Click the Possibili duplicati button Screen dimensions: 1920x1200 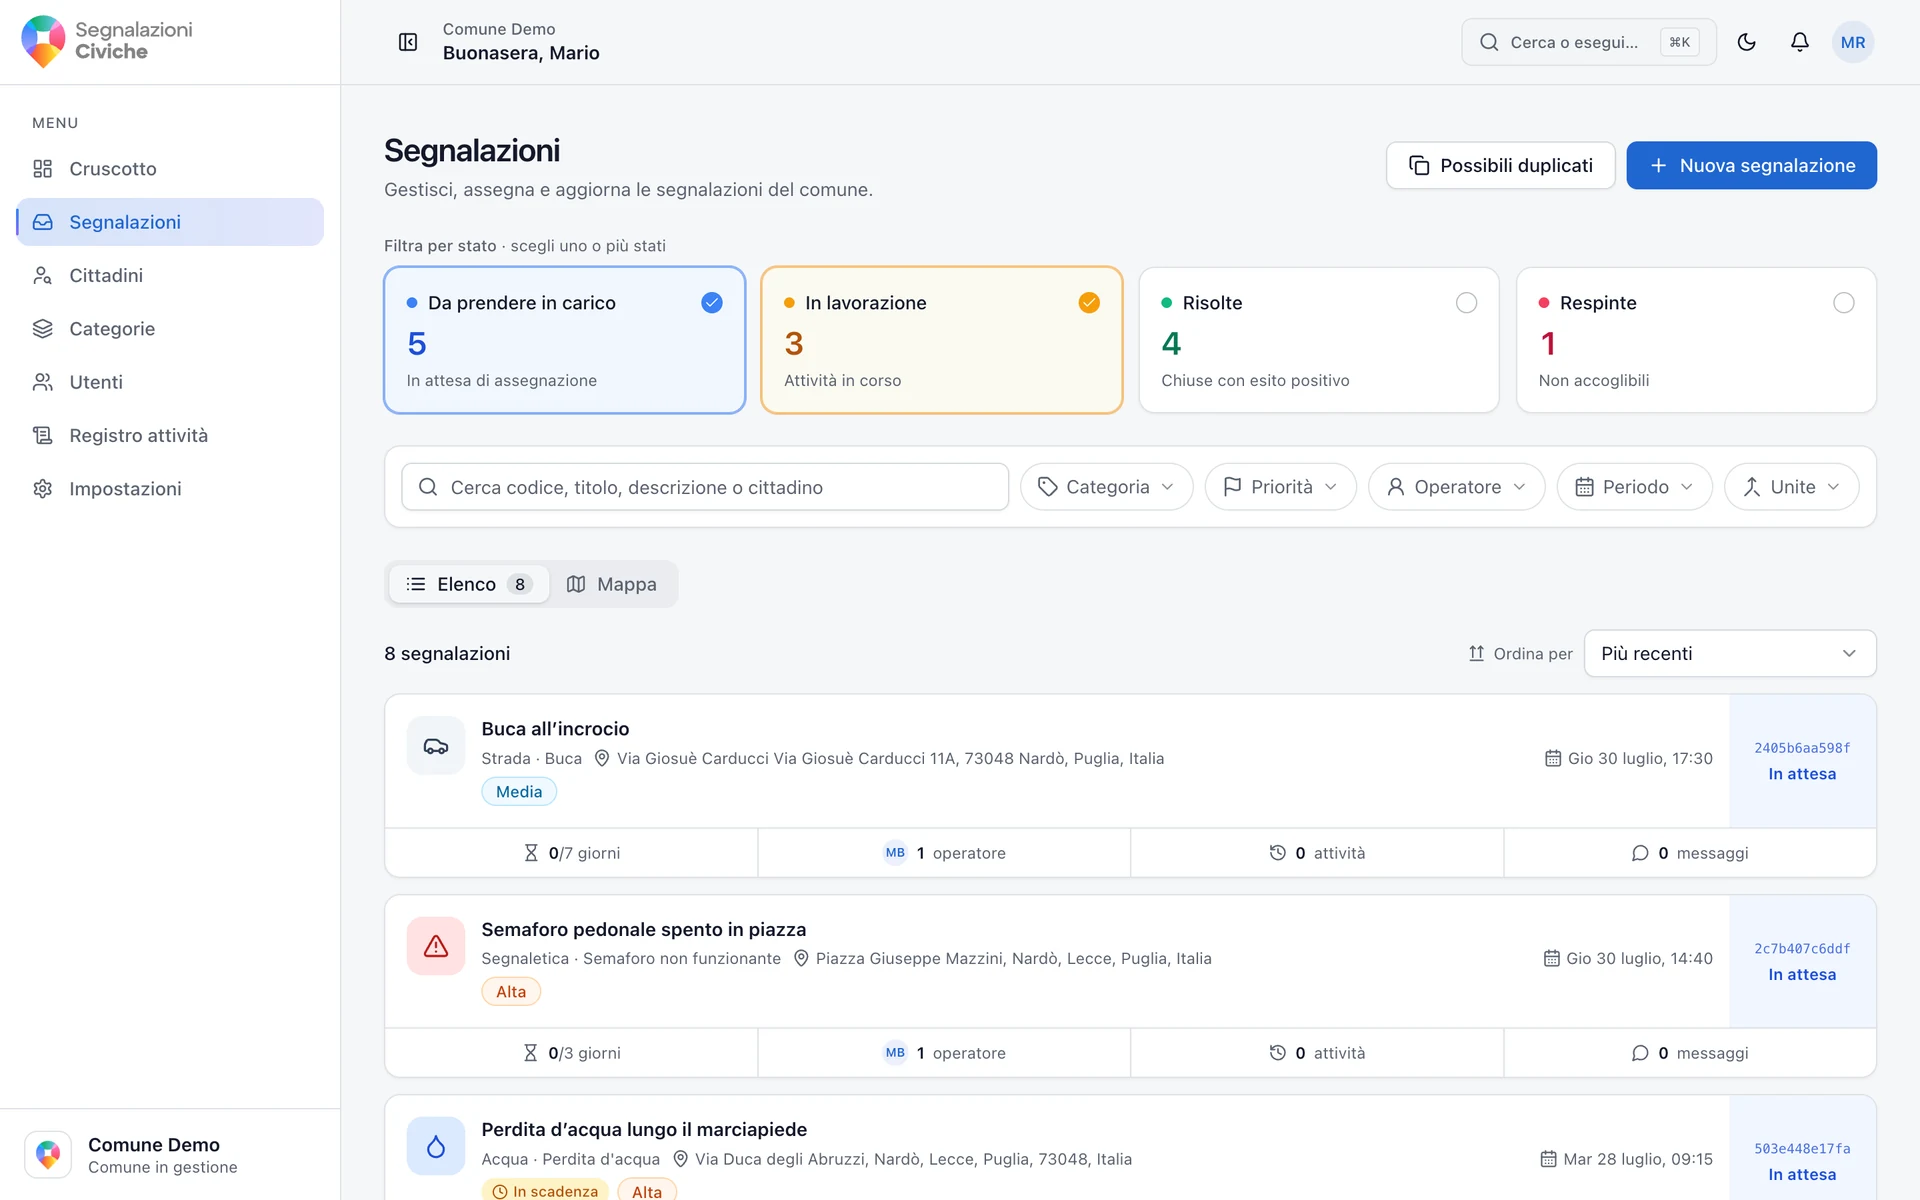pos(1500,165)
